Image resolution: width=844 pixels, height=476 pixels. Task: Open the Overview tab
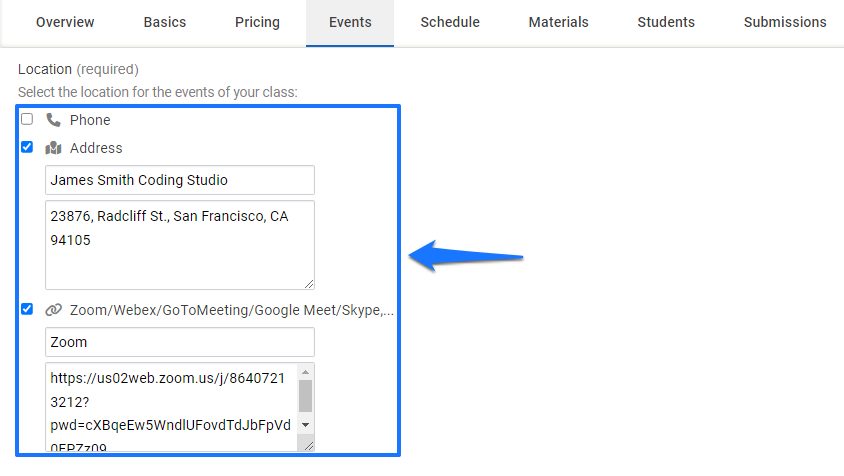click(x=65, y=22)
